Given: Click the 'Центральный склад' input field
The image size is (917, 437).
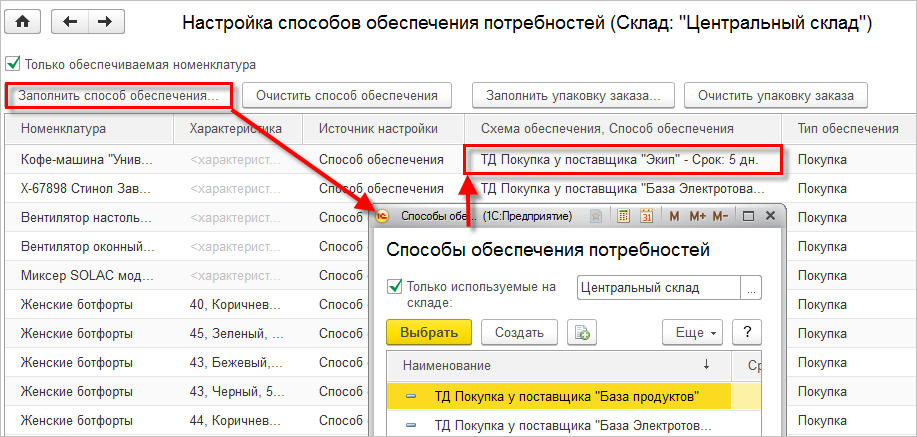Looking at the screenshot, I should [x=657, y=288].
